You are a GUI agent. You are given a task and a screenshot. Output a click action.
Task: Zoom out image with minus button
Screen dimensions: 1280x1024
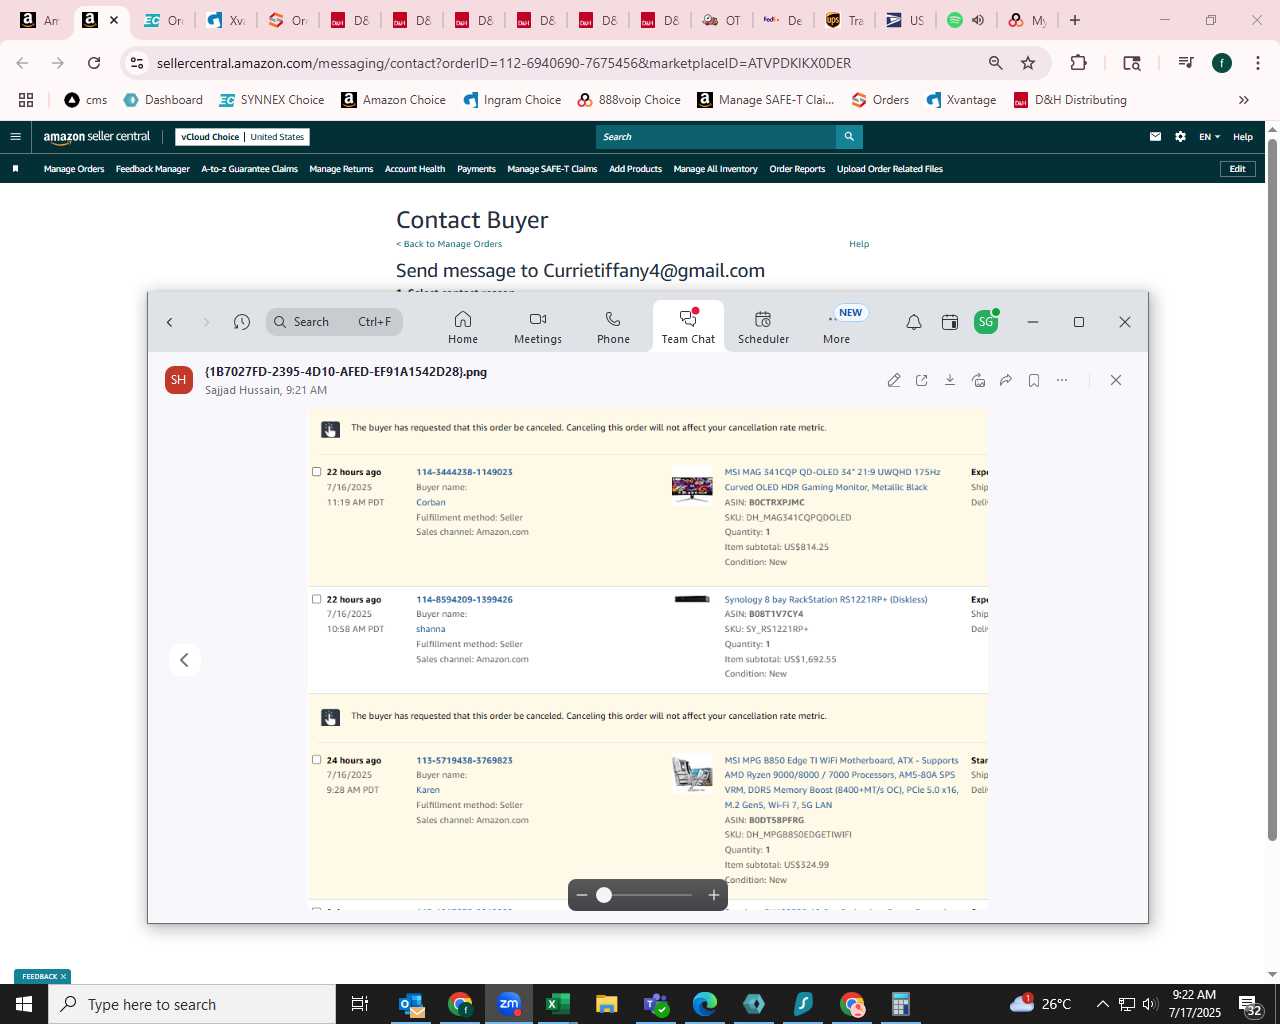[x=582, y=895]
